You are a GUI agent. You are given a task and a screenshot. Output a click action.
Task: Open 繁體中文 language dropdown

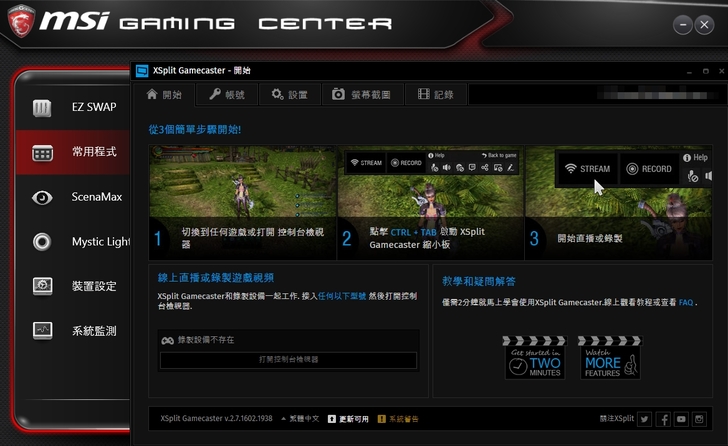click(300, 419)
